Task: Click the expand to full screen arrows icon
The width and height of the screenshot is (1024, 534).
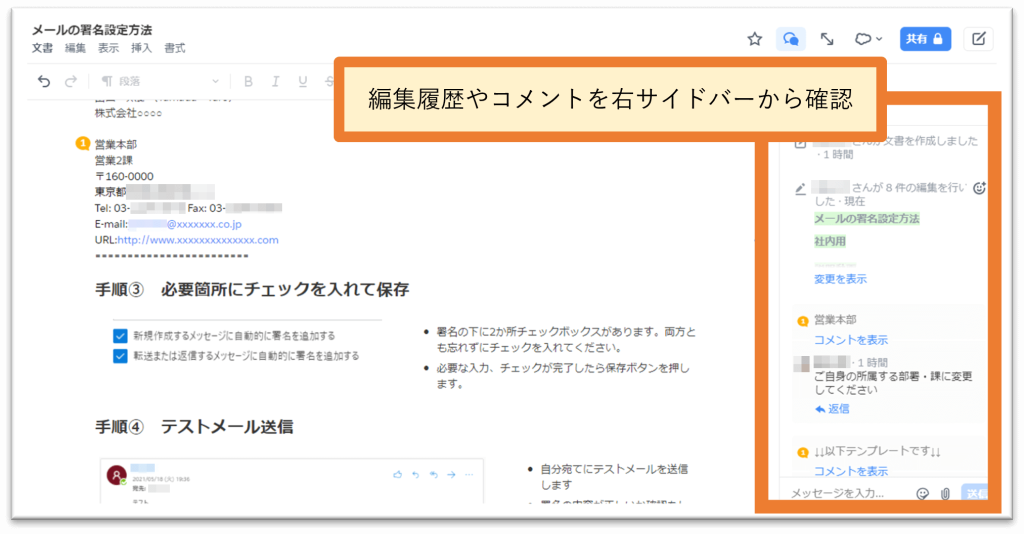Action: point(827,39)
